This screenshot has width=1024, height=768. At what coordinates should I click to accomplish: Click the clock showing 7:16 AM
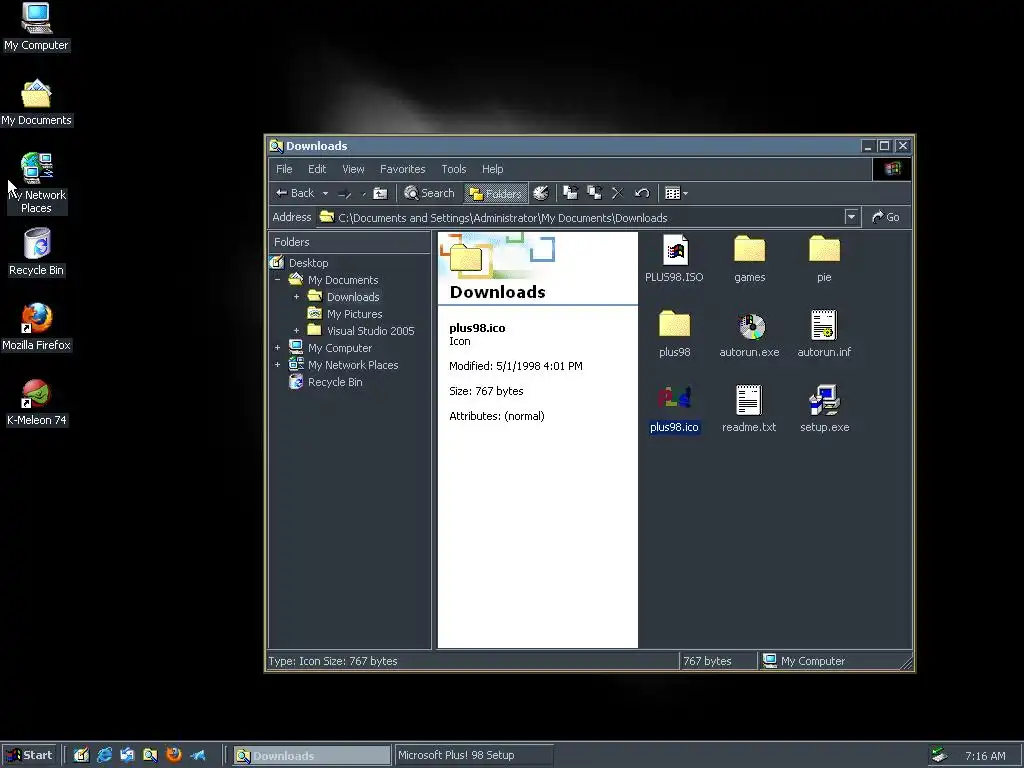click(985, 756)
